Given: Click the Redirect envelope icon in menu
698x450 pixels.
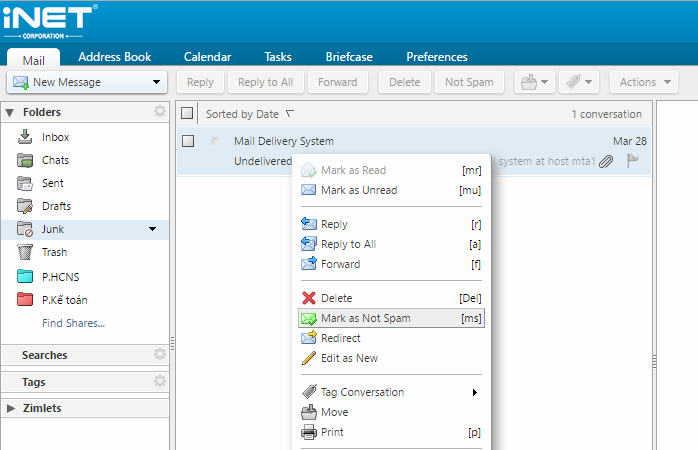Looking at the screenshot, I should [x=308, y=338].
